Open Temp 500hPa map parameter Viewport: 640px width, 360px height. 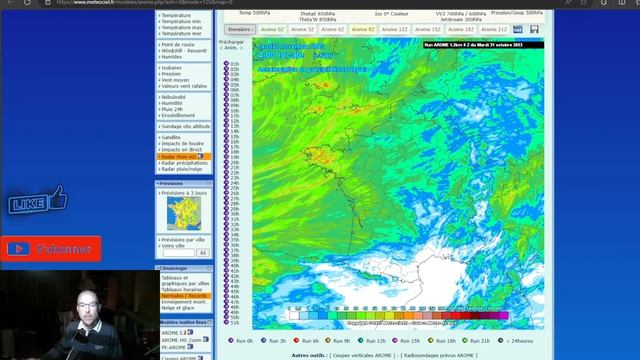(x=254, y=13)
